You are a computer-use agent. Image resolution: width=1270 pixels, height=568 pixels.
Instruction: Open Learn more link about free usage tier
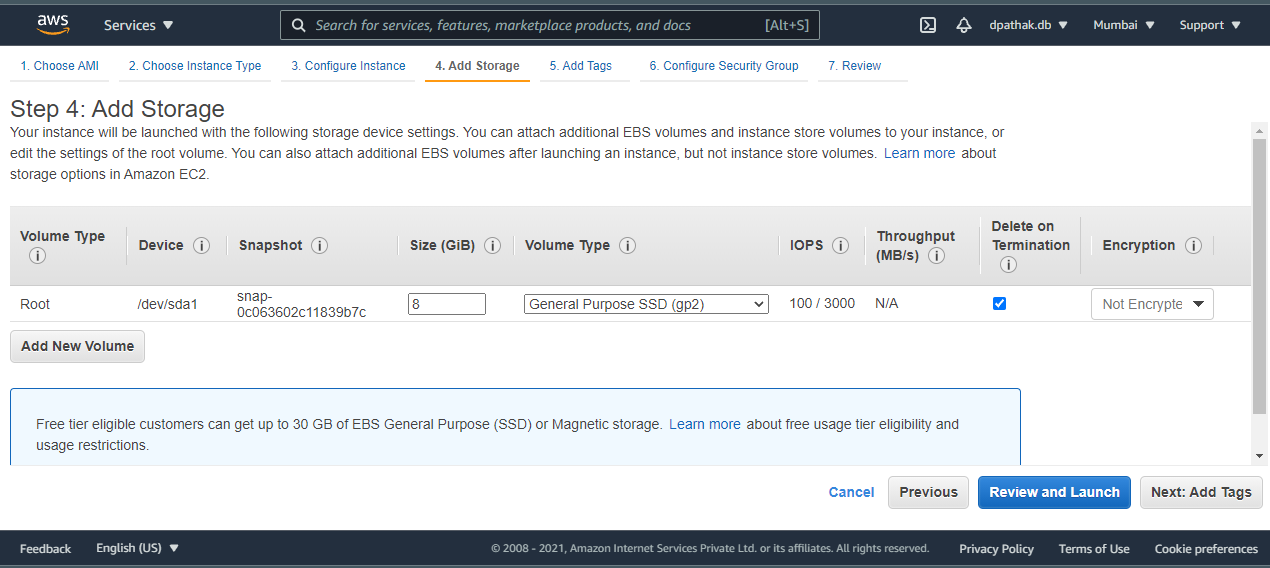click(704, 424)
